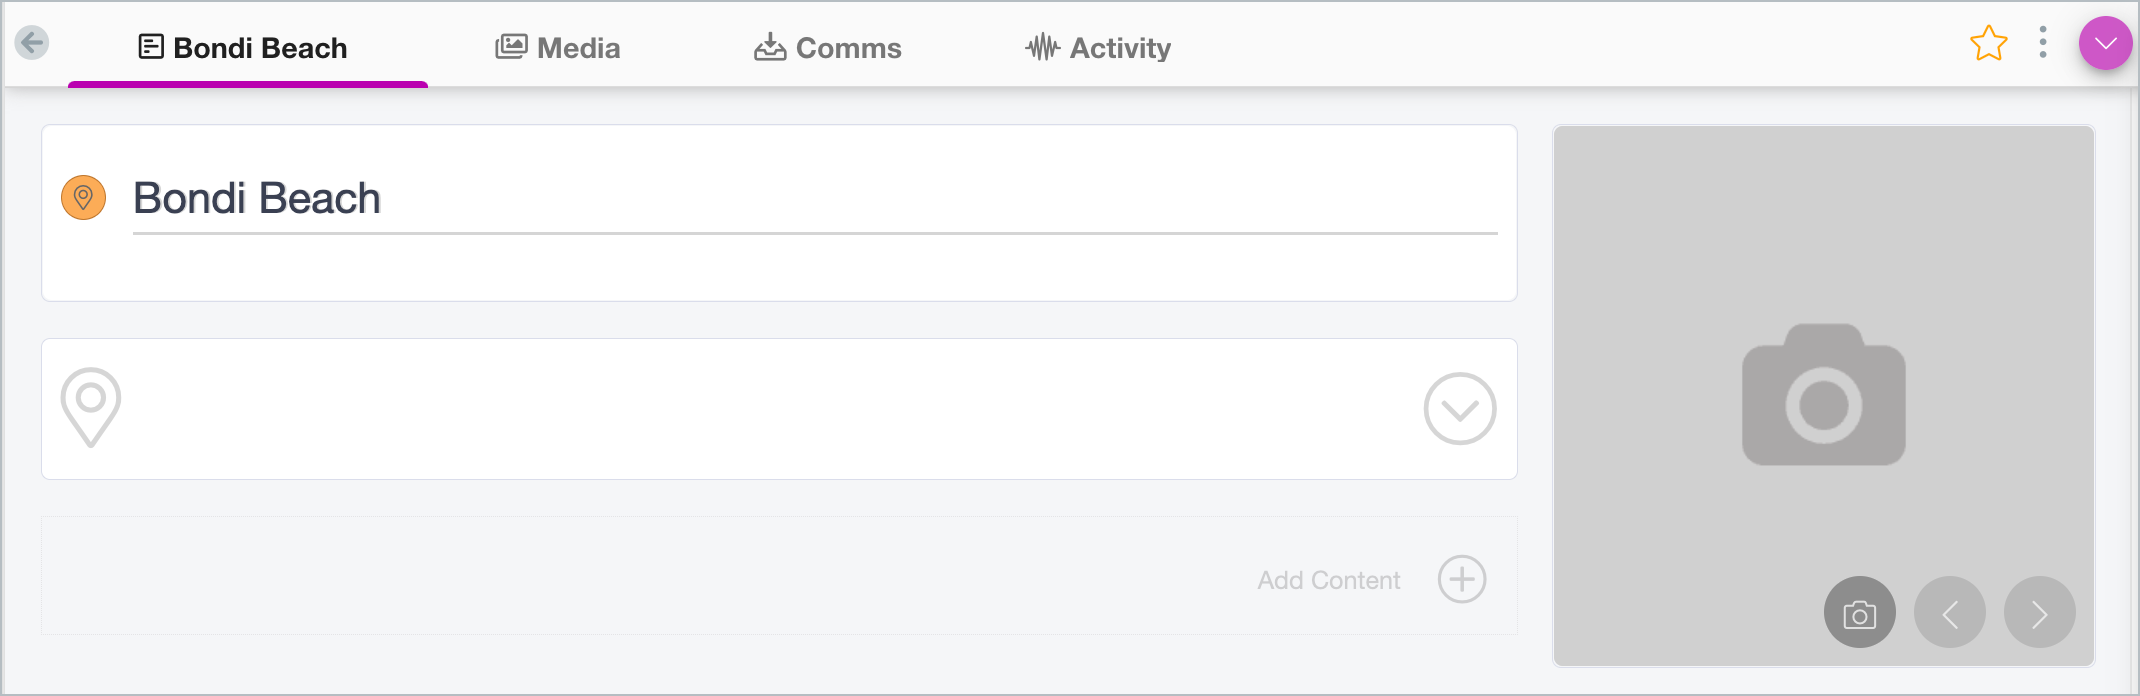The height and width of the screenshot is (696, 2140).
Task: Click the large camera placeholder image
Action: coord(1824,394)
